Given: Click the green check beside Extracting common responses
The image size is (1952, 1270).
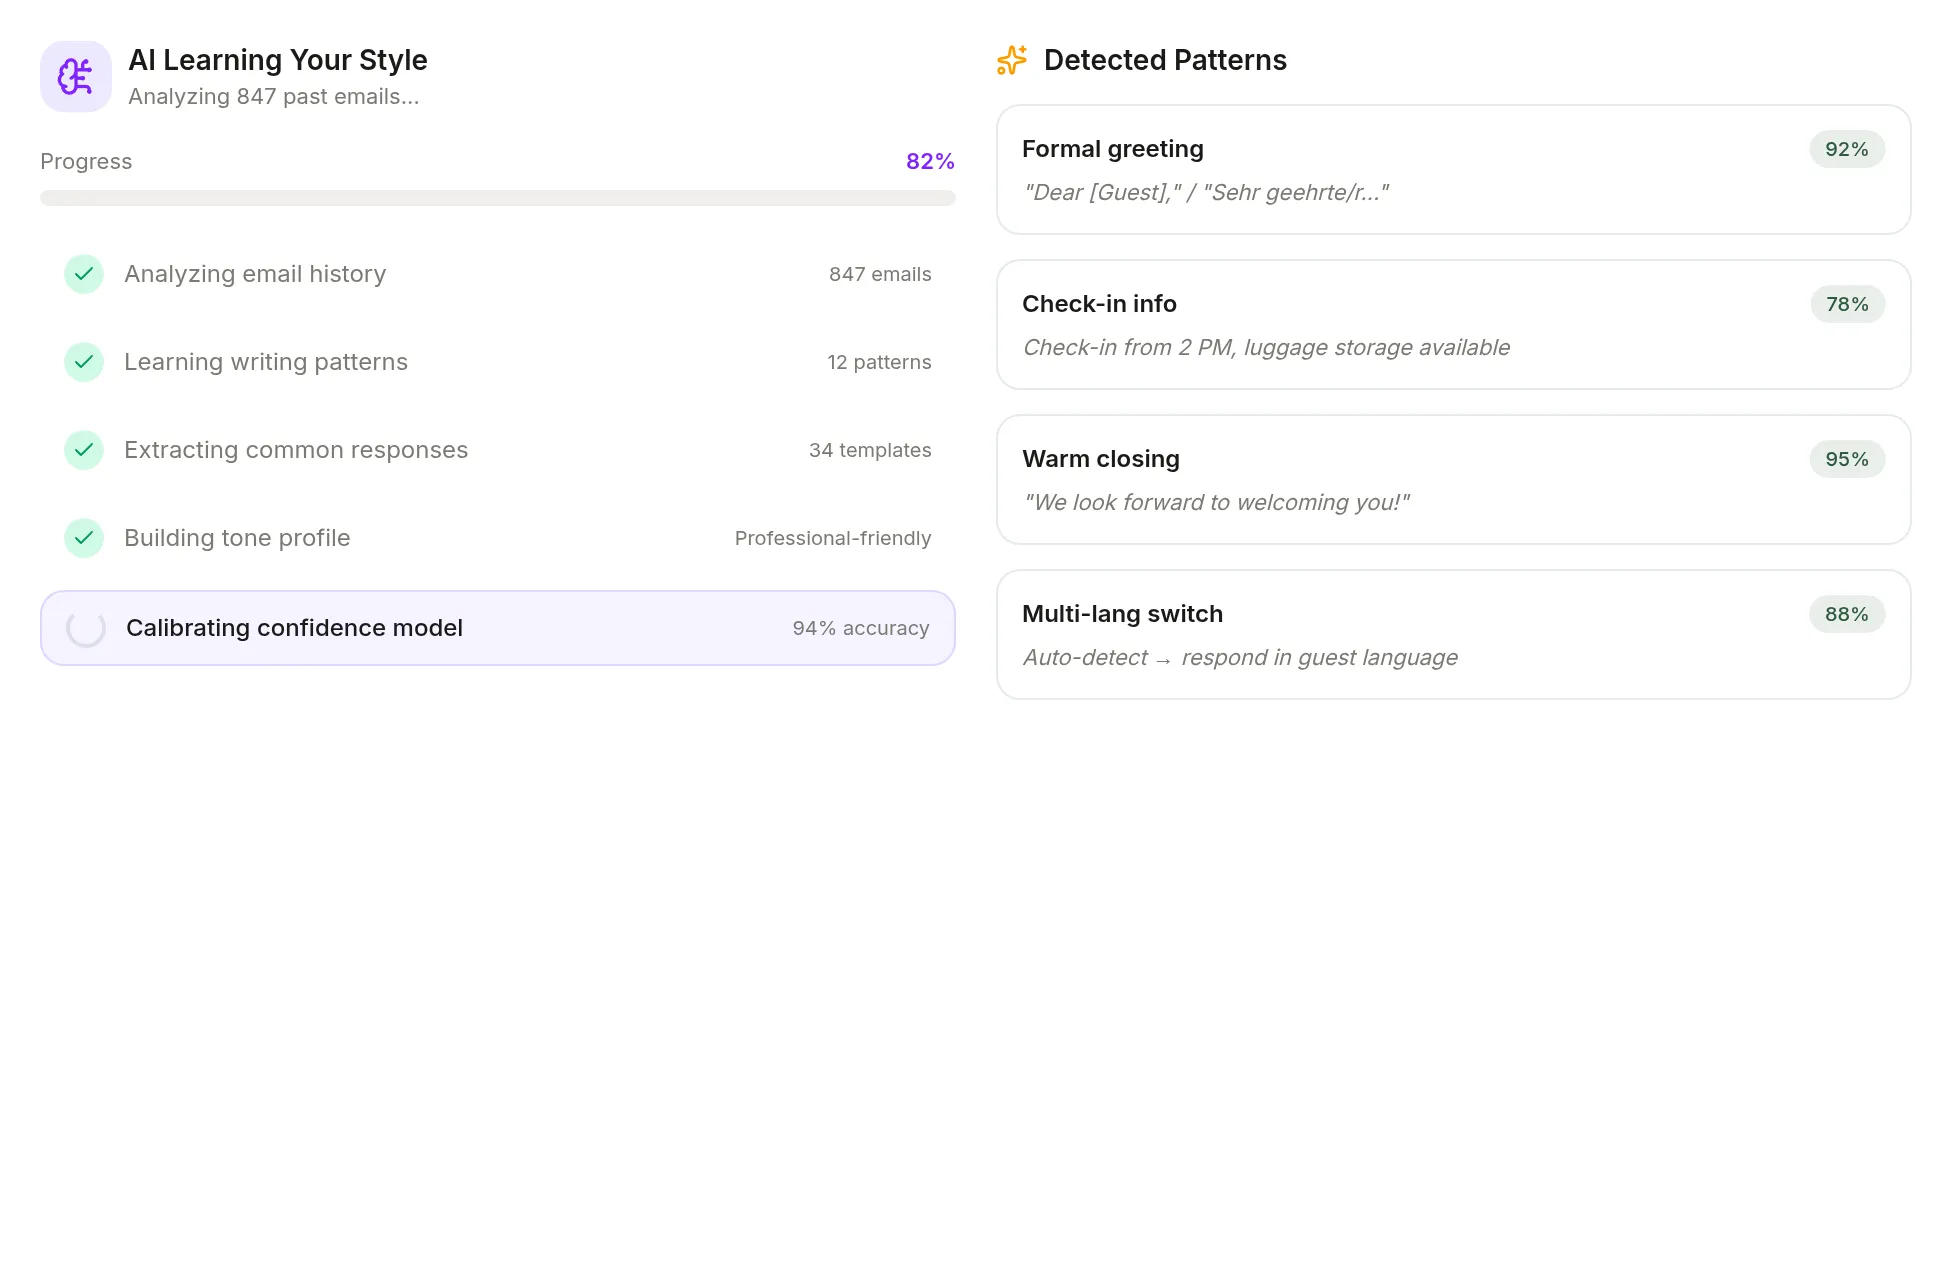Looking at the screenshot, I should [x=84, y=450].
